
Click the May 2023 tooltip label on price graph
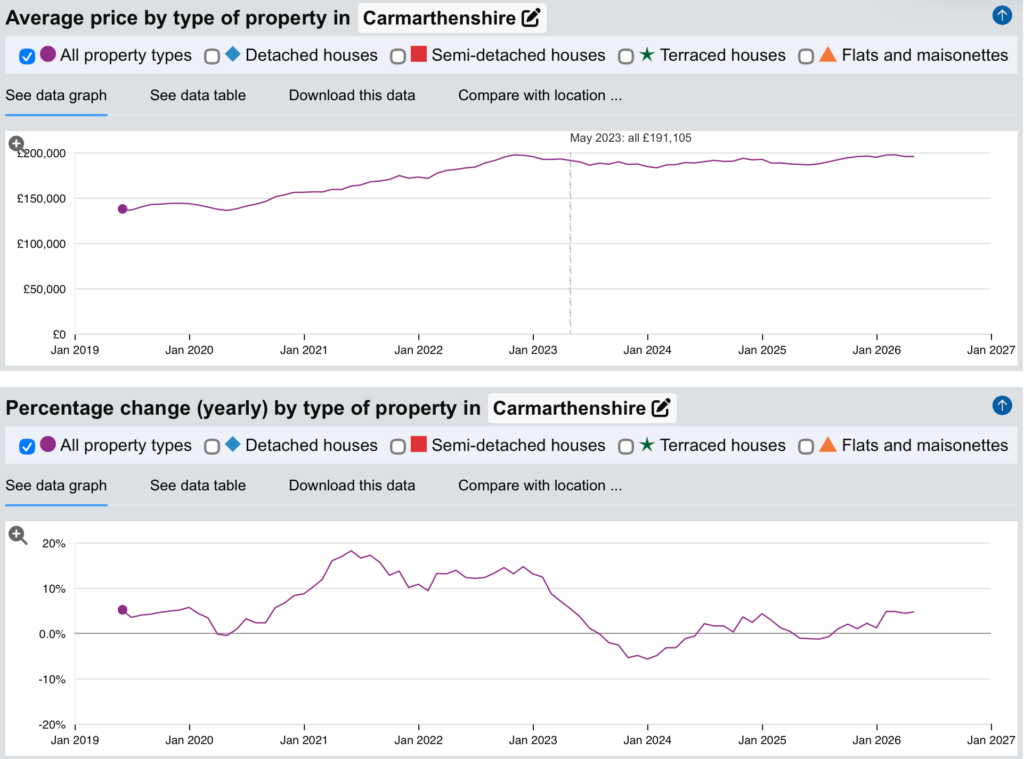coord(630,138)
